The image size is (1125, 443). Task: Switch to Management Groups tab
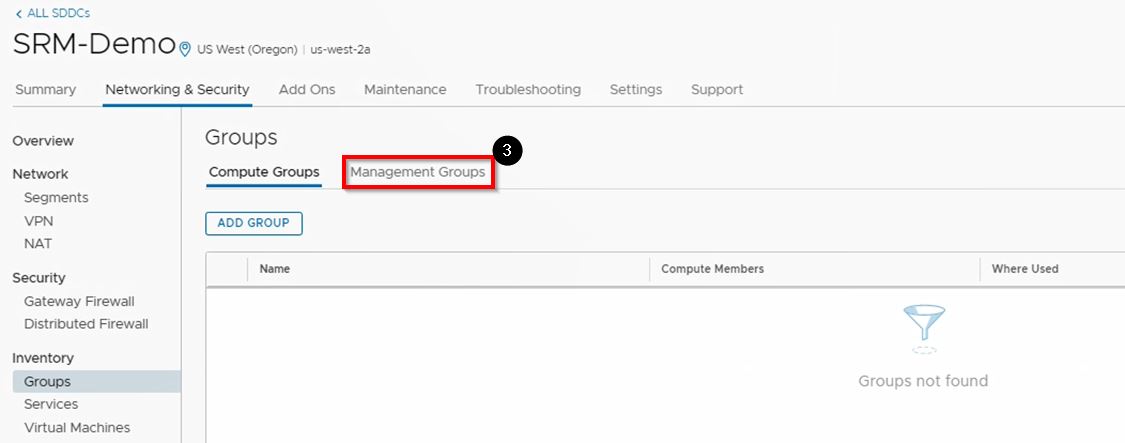click(417, 172)
